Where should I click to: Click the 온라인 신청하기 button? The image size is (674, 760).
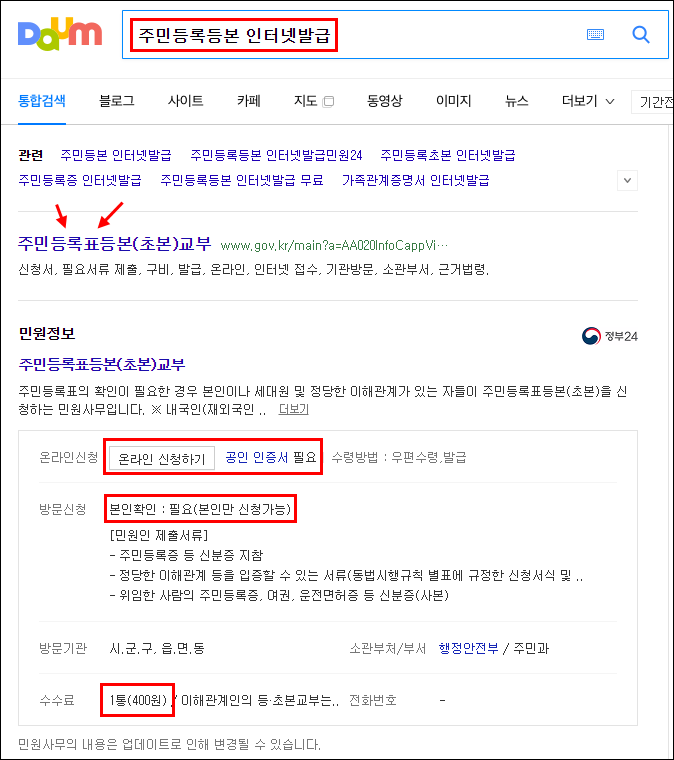click(162, 459)
